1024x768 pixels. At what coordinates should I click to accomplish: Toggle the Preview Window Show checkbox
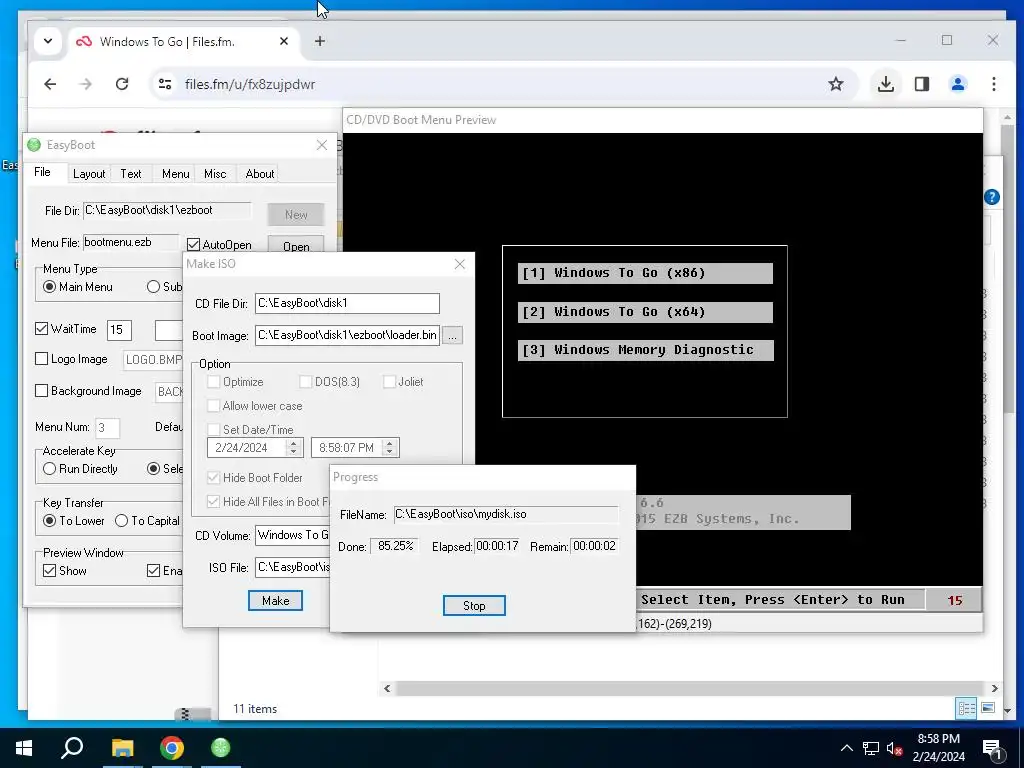50,570
